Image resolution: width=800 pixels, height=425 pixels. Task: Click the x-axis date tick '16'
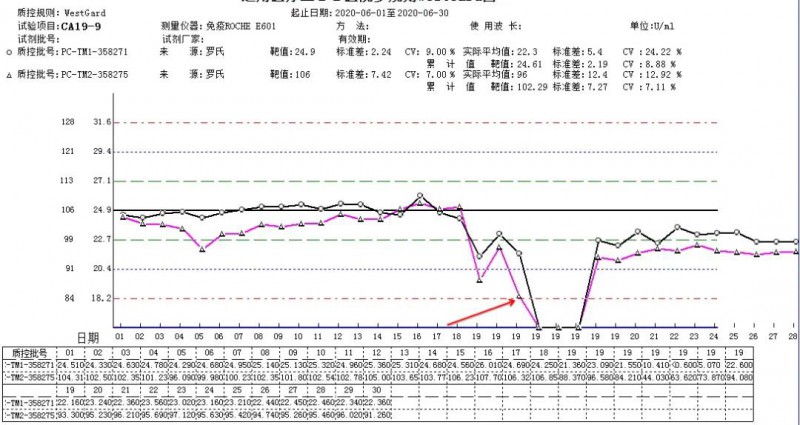pos(417,337)
